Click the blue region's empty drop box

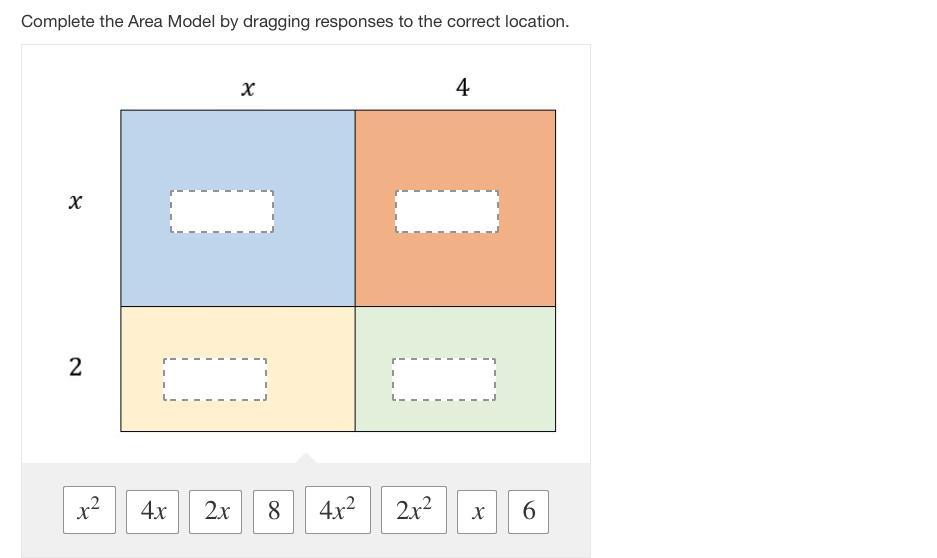(222, 212)
